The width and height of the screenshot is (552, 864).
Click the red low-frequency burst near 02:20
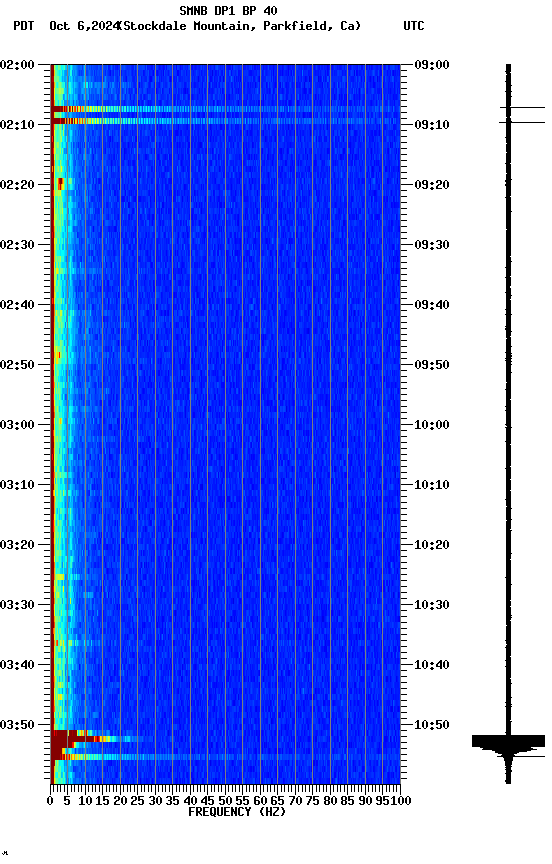(x=60, y=184)
